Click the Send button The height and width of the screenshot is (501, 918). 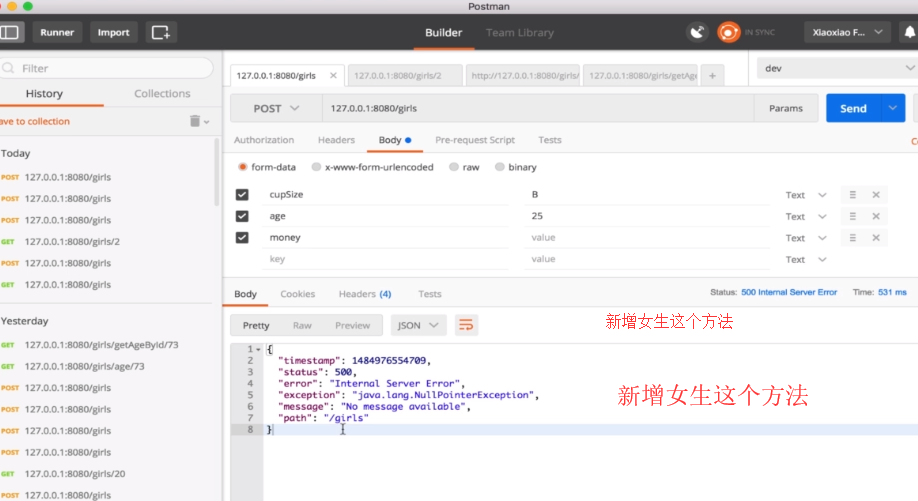(853, 108)
